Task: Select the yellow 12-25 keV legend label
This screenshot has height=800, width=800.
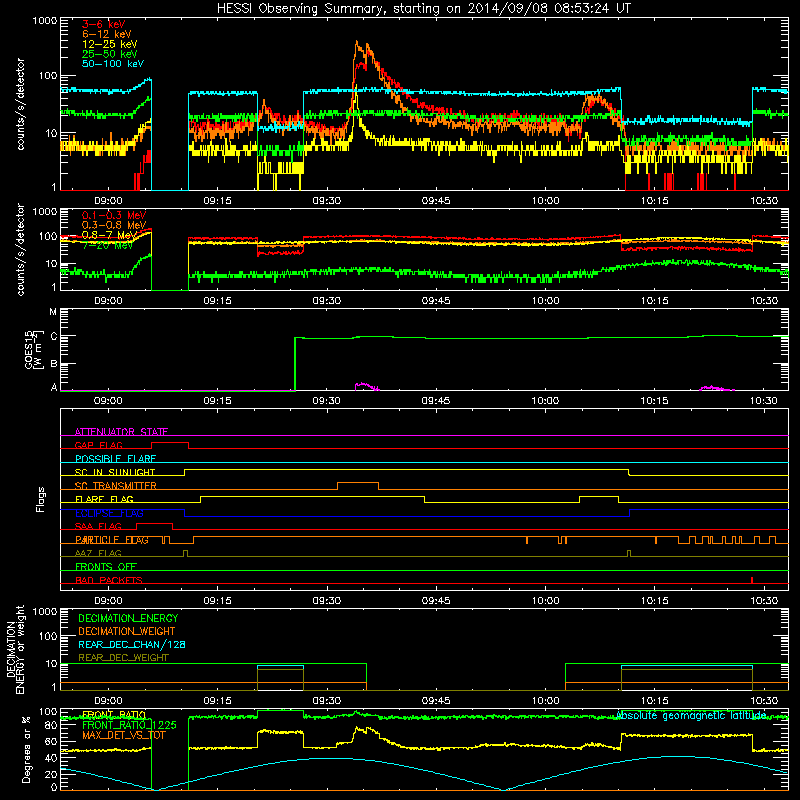Action: pyautogui.click(x=110, y=44)
